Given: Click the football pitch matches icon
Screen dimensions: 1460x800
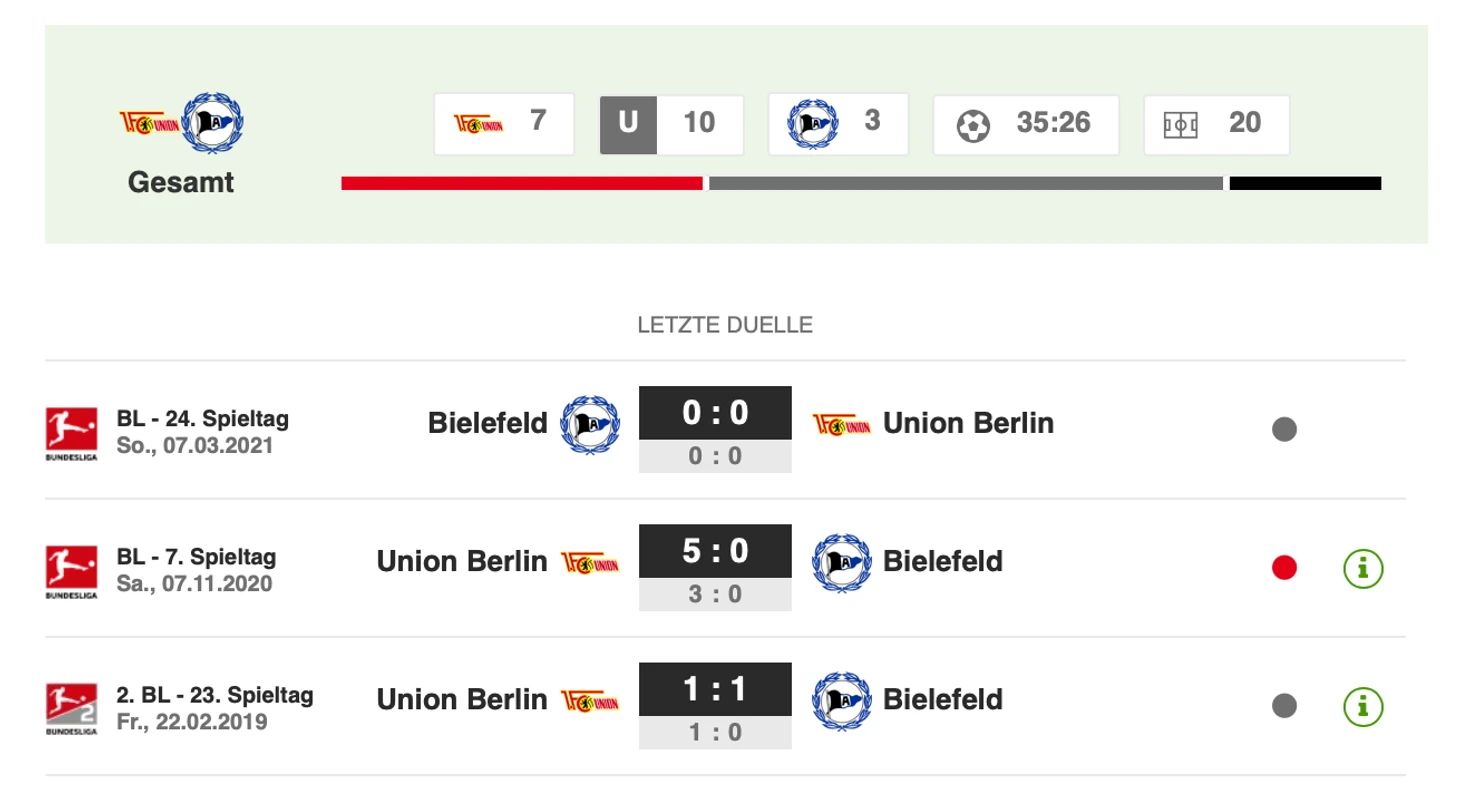Looking at the screenshot, I should pos(1180,126).
